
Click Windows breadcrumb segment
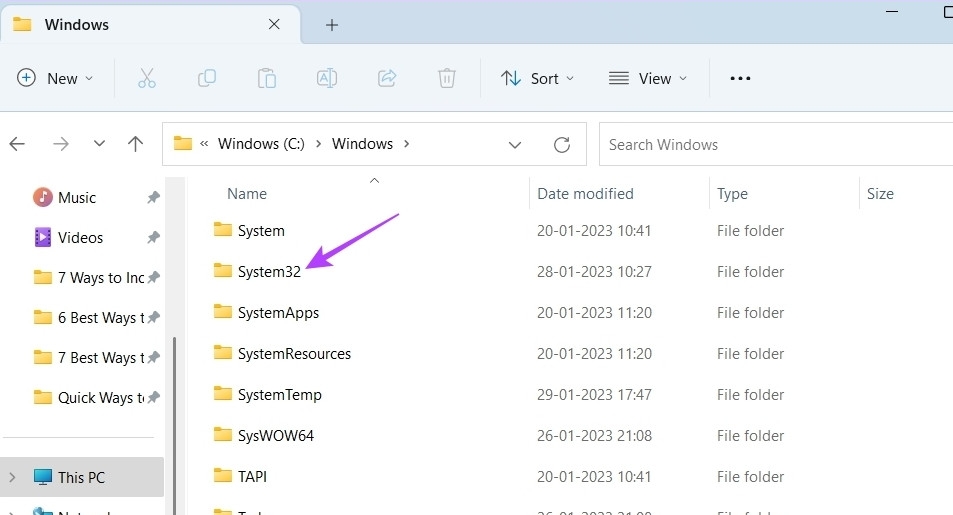pos(362,144)
